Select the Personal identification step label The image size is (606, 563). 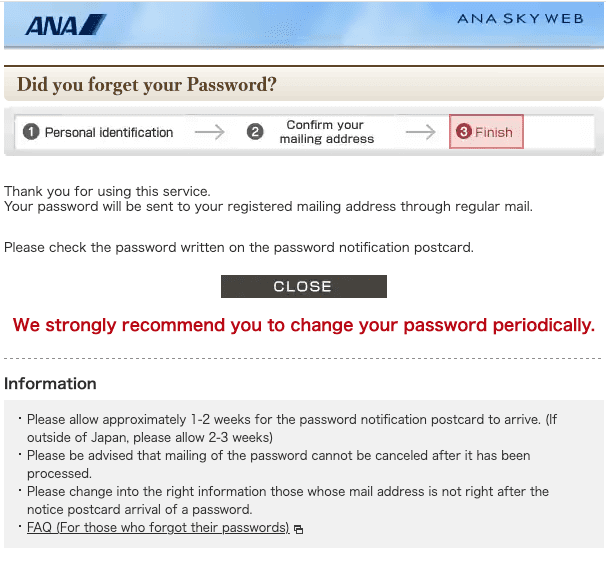(109, 133)
